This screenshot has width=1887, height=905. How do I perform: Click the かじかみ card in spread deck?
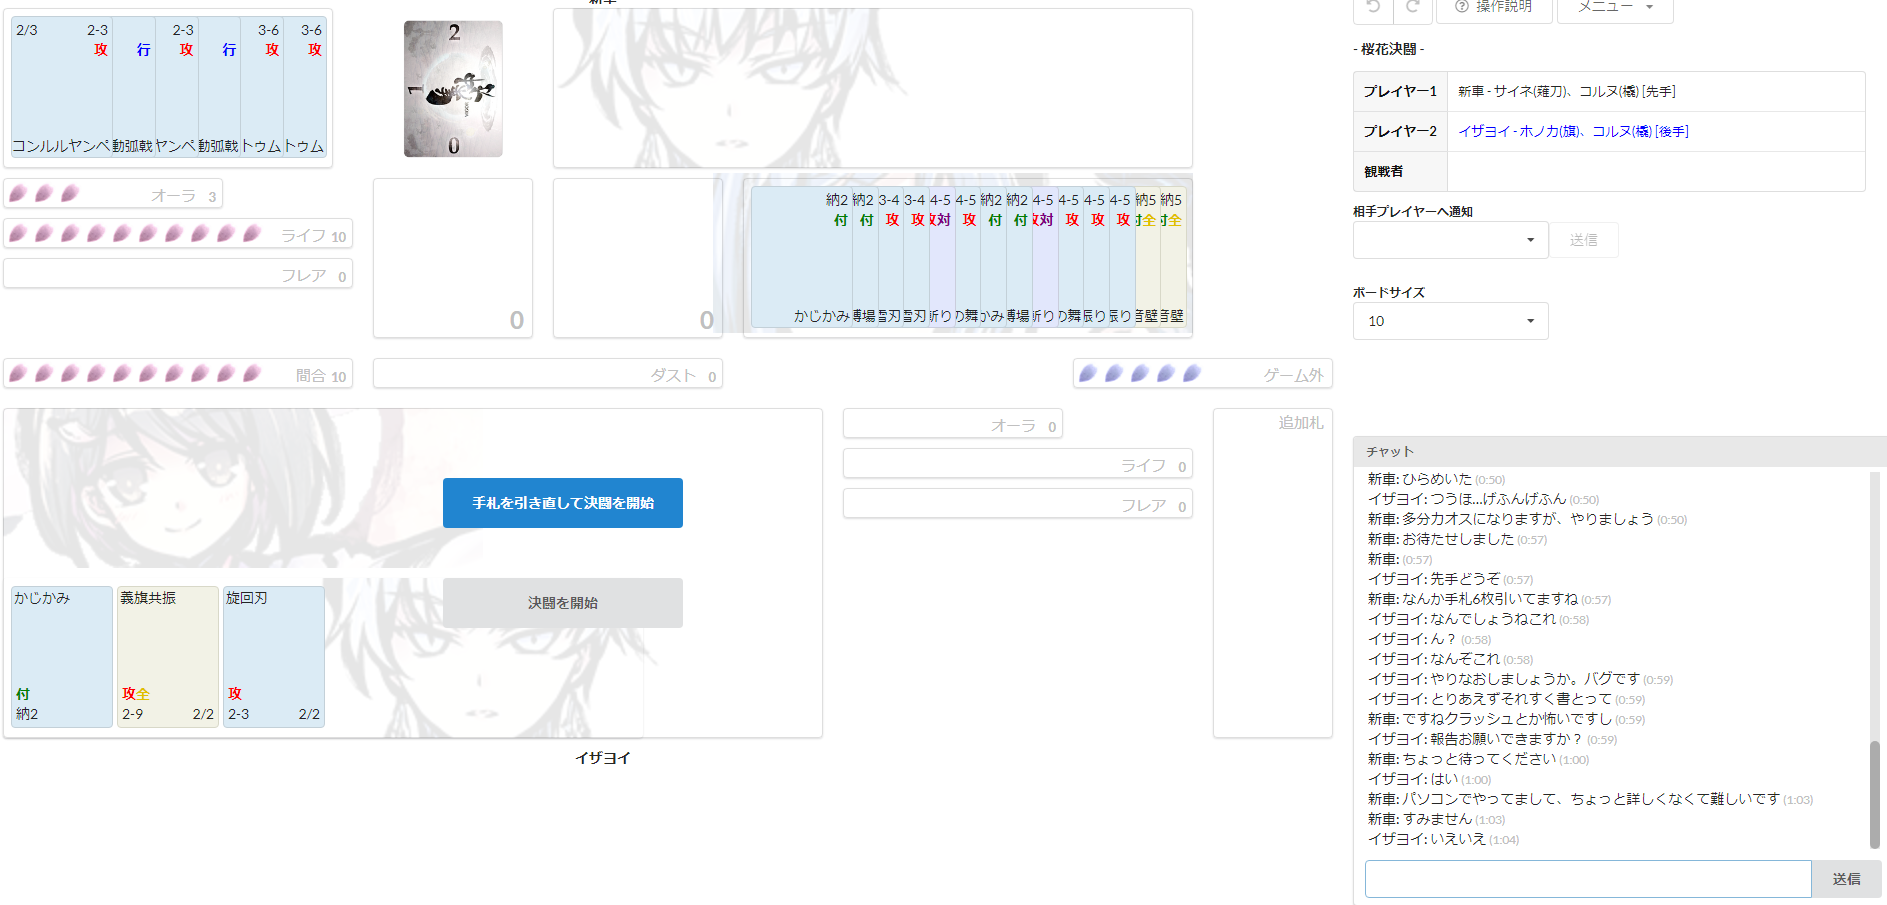pyautogui.click(x=801, y=258)
